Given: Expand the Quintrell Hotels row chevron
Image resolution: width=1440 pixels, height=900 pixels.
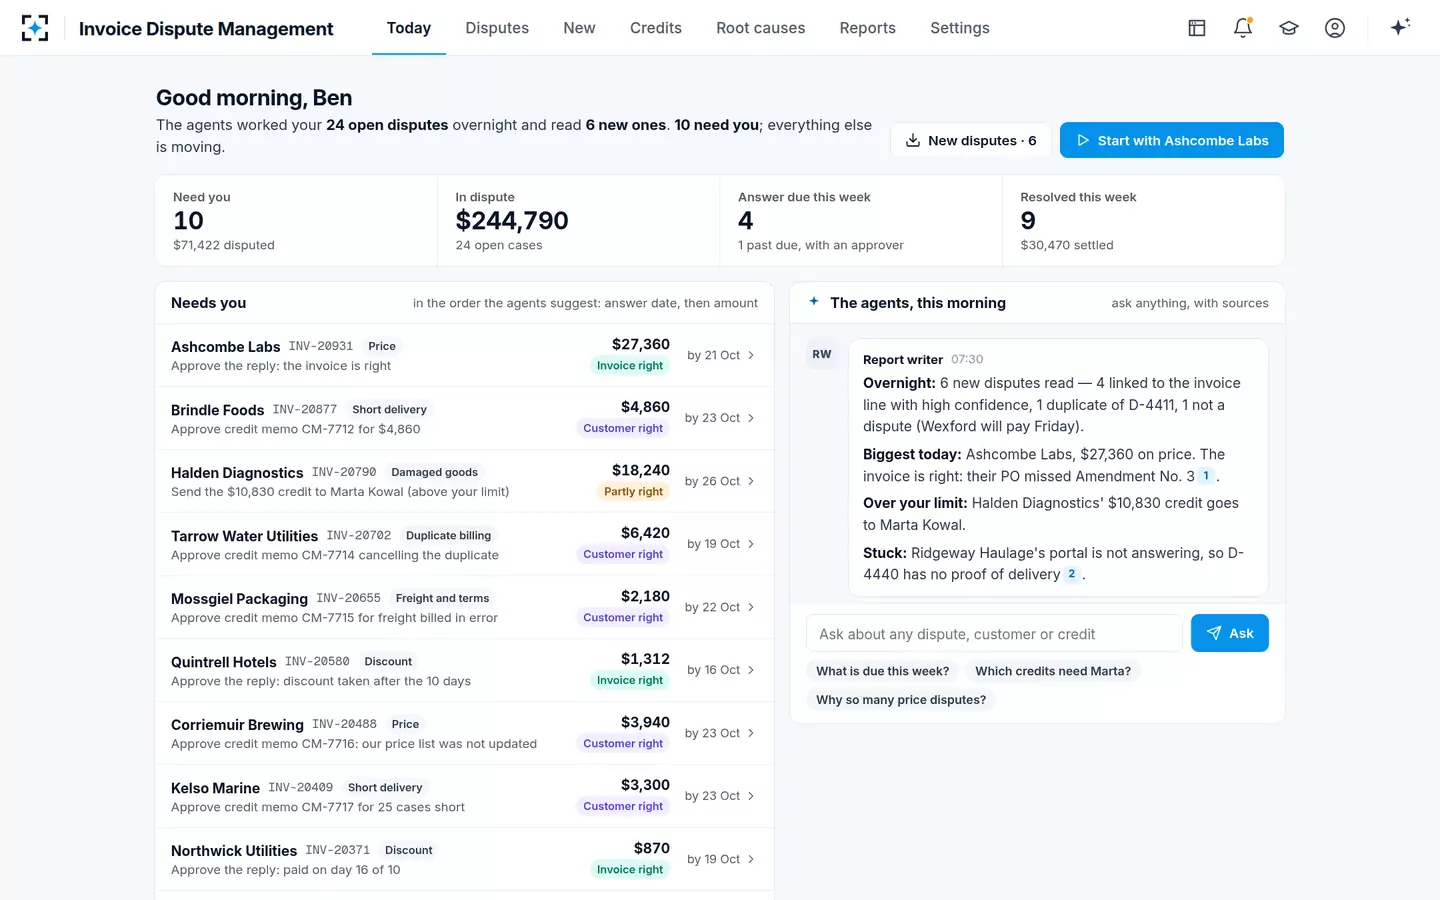Looking at the screenshot, I should pyautogui.click(x=751, y=670).
